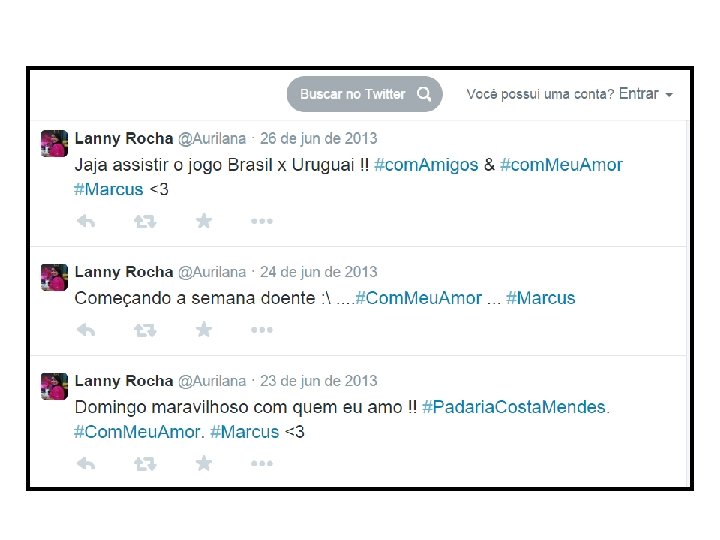The width and height of the screenshot is (720, 540).
Task: Reply to the 23 de jun tweet
Action: 86,463
